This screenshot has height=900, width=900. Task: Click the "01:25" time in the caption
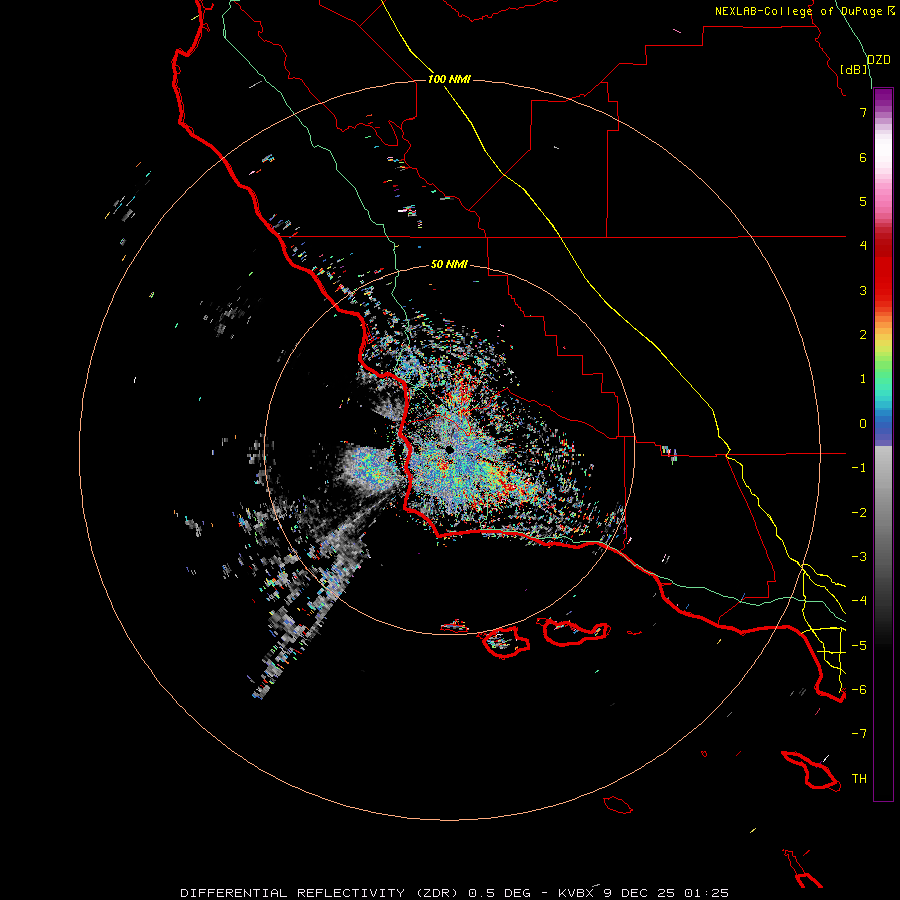(707, 893)
